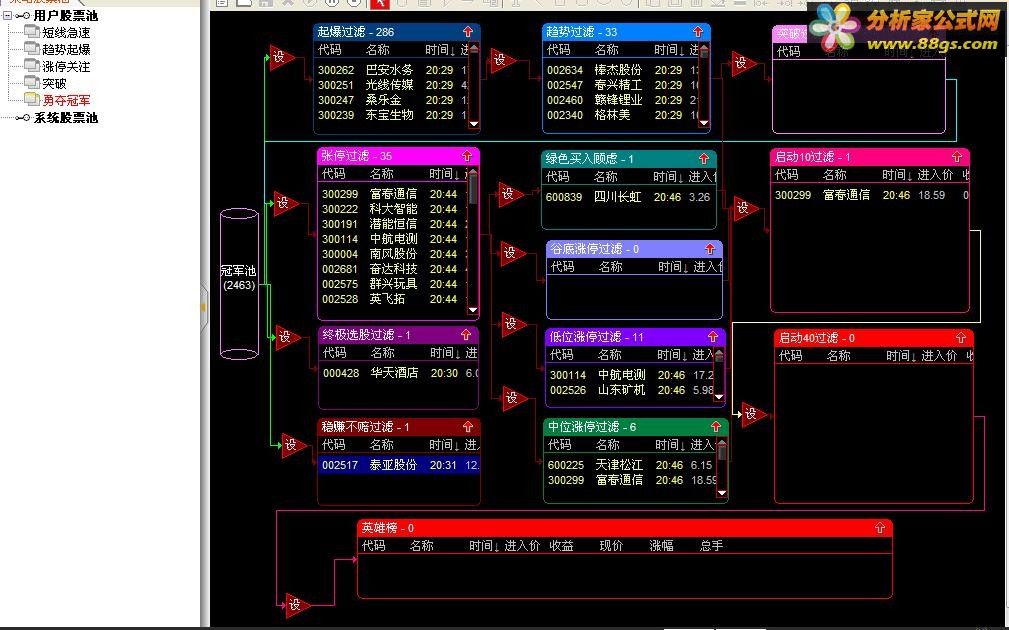This screenshot has height=630, width=1009.
Task: Click the up-arrow icon on 终极选股过滤 header
Action: tap(466, 335)
